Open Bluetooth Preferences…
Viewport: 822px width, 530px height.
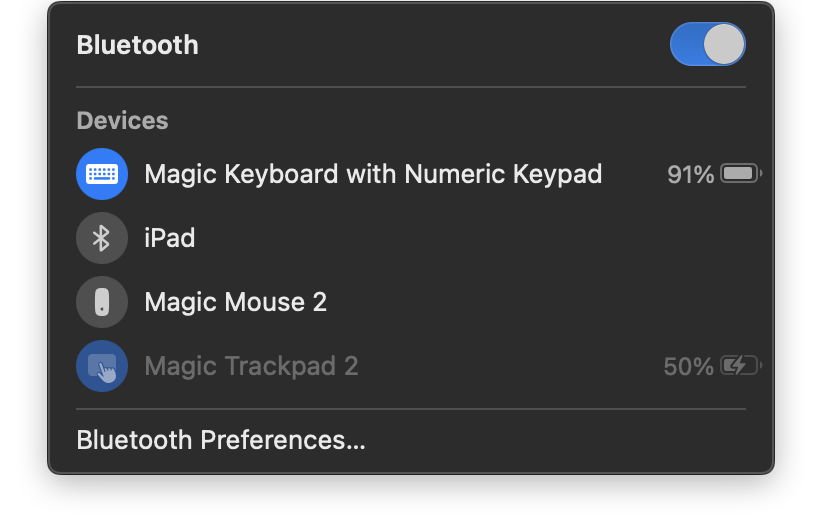coord(221,440)
